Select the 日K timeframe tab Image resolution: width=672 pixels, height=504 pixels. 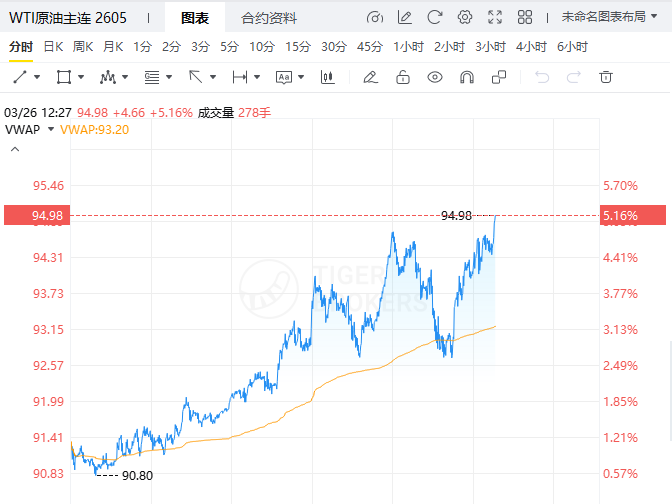(x=53, y=47)
